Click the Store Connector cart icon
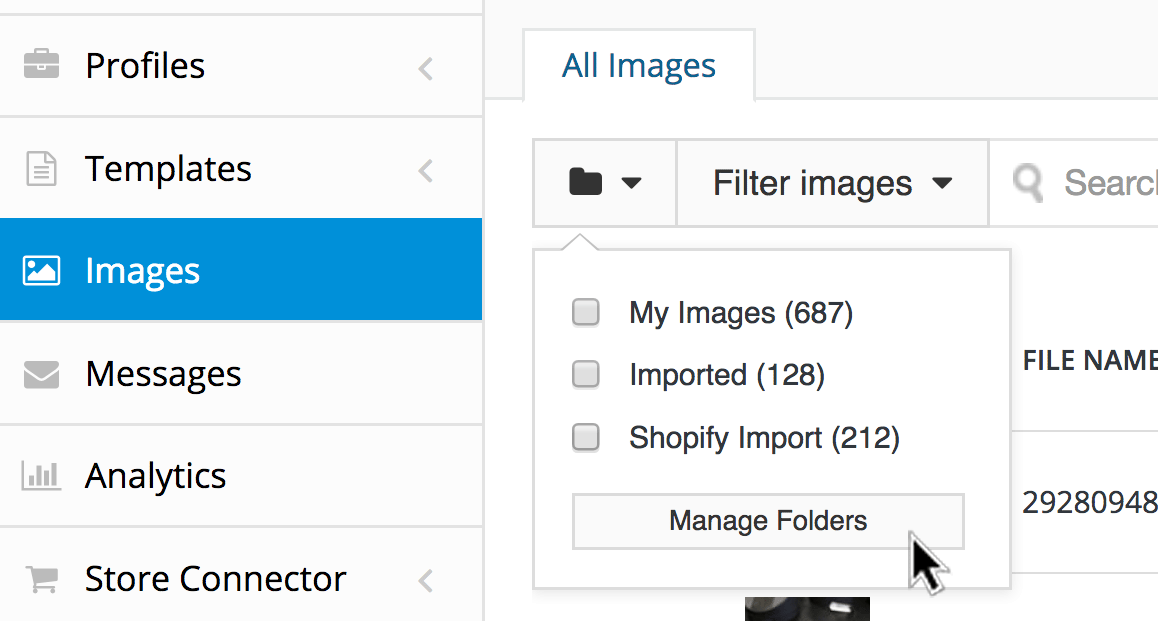This screenshot has width=1158, height=621. [41, 578]
